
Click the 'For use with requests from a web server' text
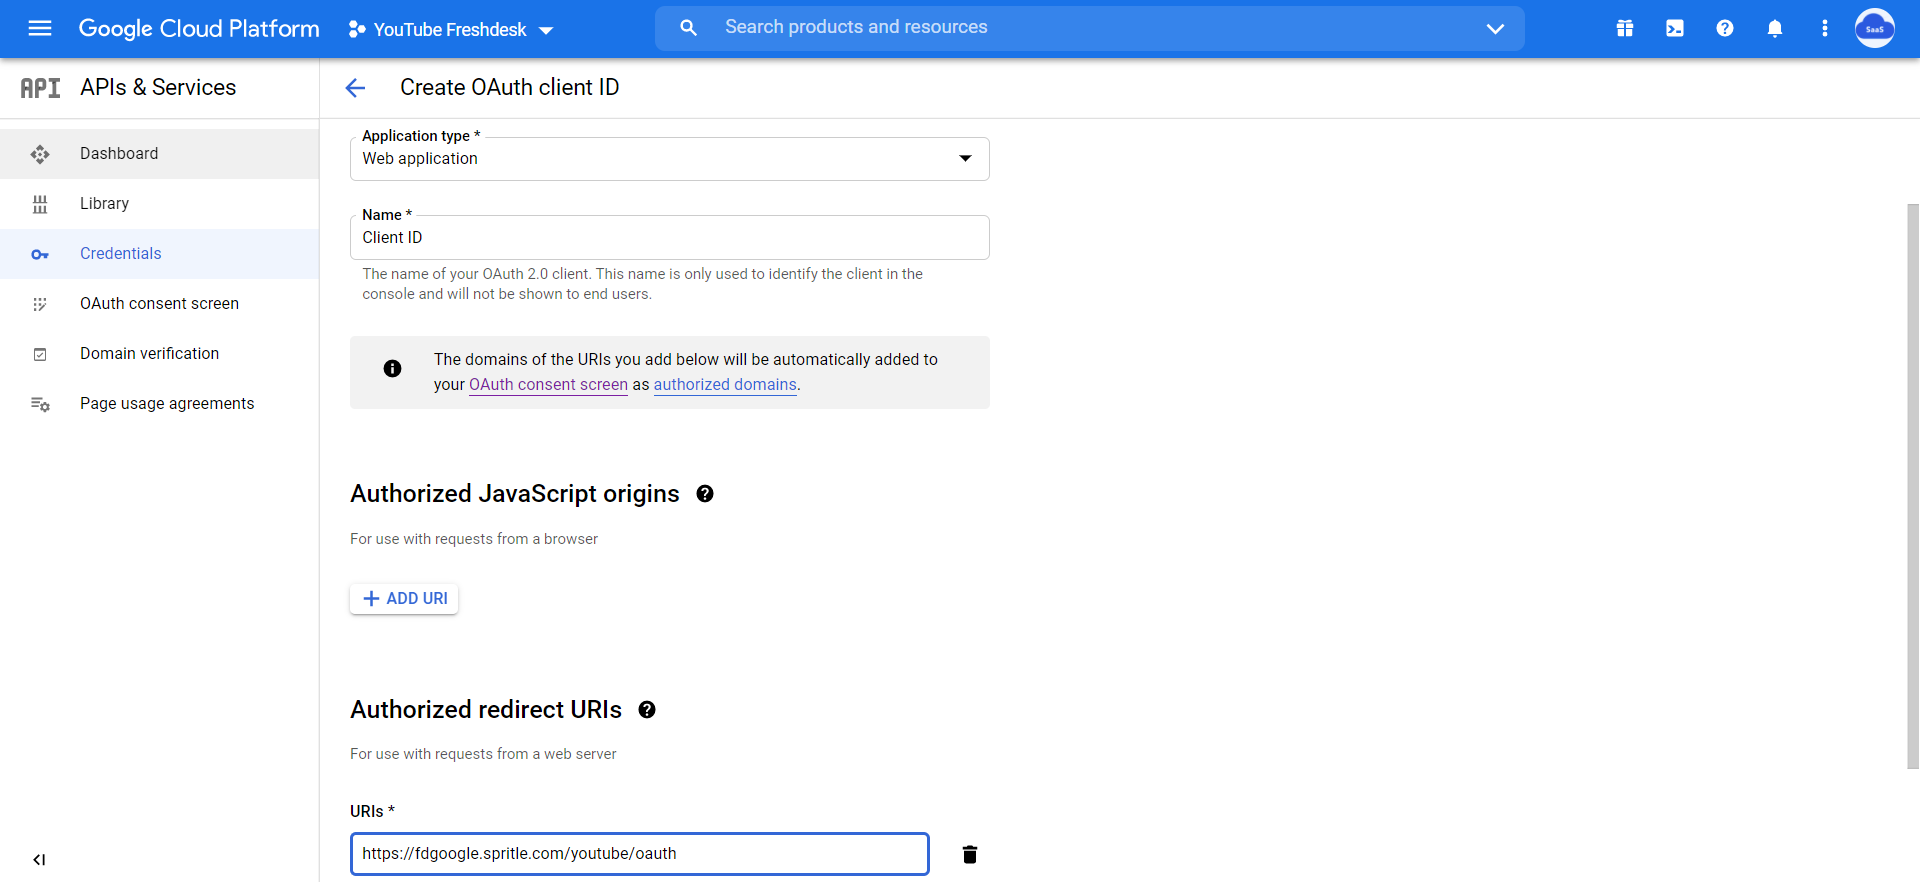coord(483,754)
